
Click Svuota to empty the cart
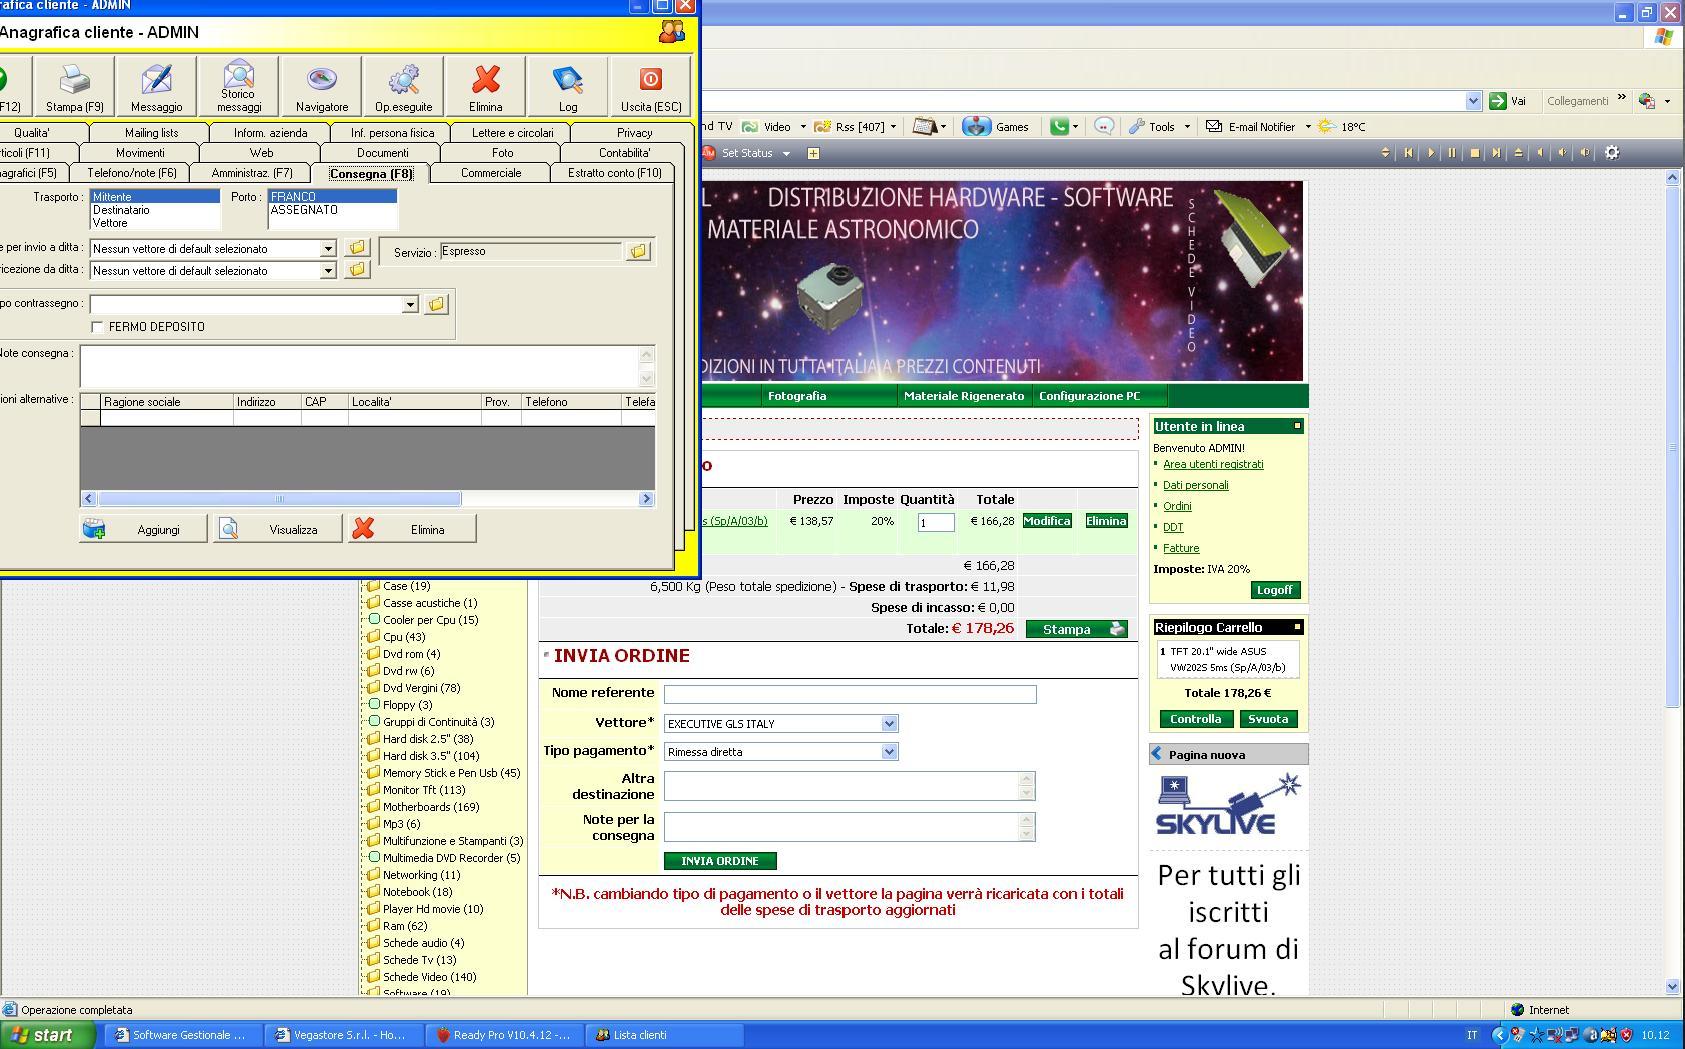click(x=1268, y=719)
